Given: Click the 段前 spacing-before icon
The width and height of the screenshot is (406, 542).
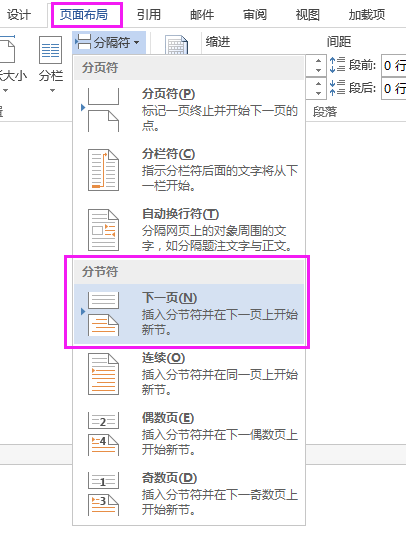Looking at the screenshot, I should (x=337, y=65).
